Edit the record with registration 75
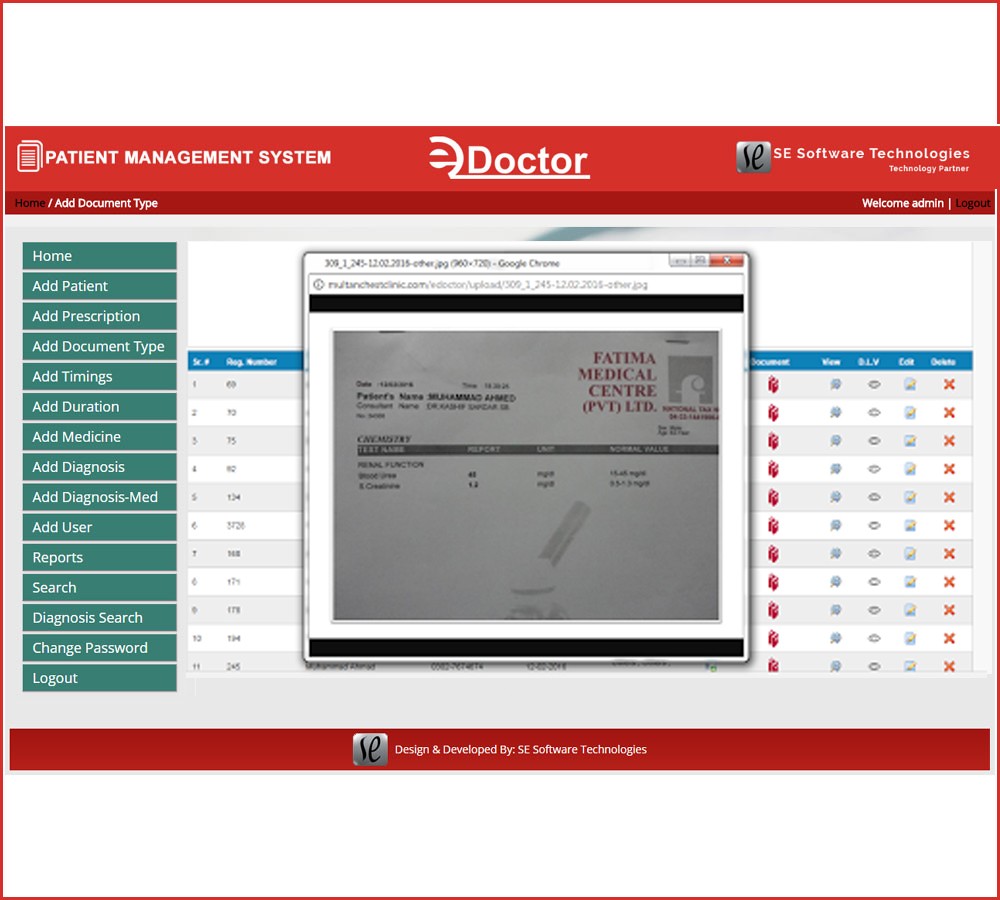Image resolution: width=1000 pixels, height=900 pixels. pos(910,441)
